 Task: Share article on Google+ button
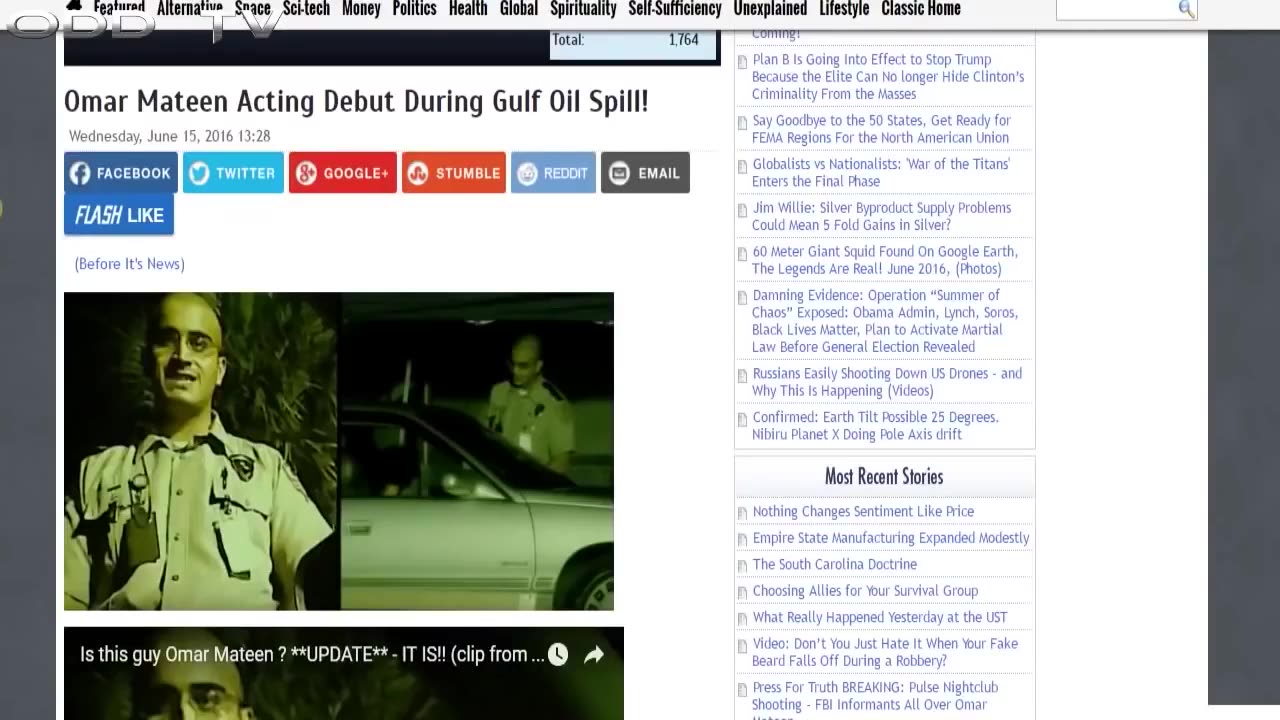point(343,173)
